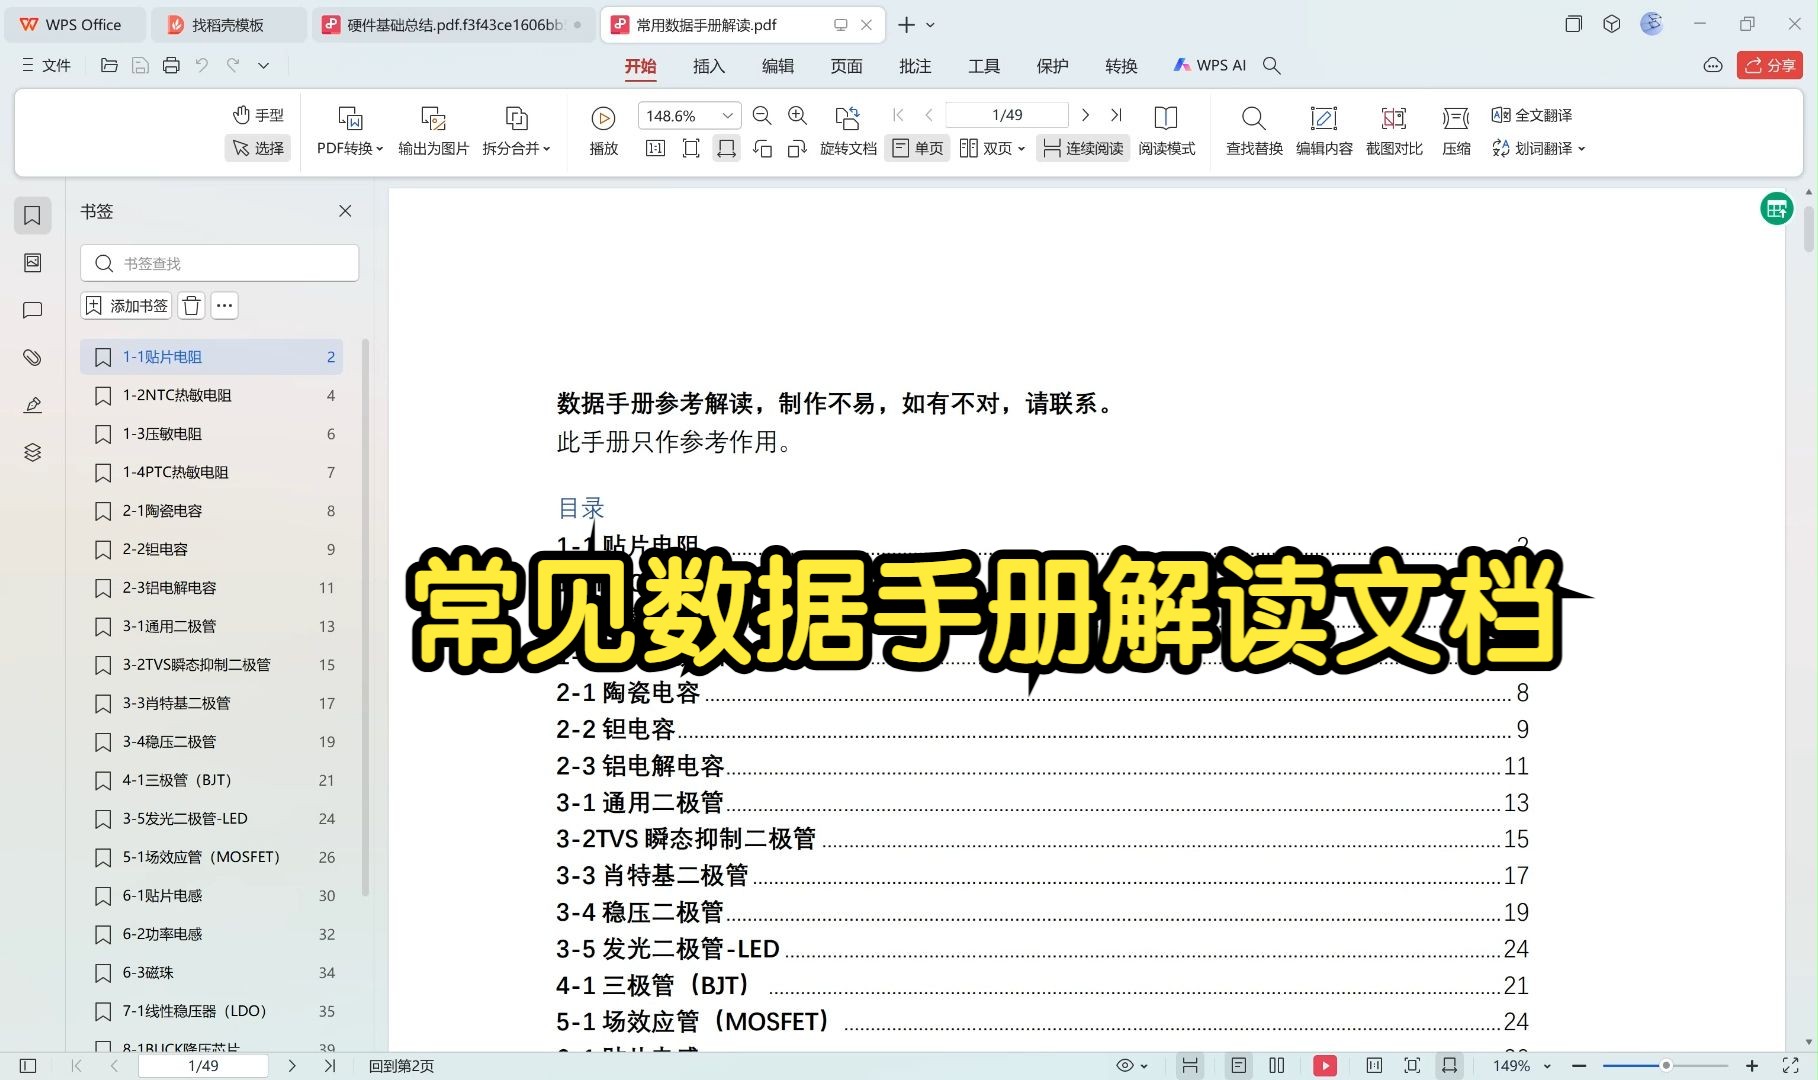
Task: Open the attachments paperclip sidebar icon
Action: pyautogui.click(x=32, y=357)
